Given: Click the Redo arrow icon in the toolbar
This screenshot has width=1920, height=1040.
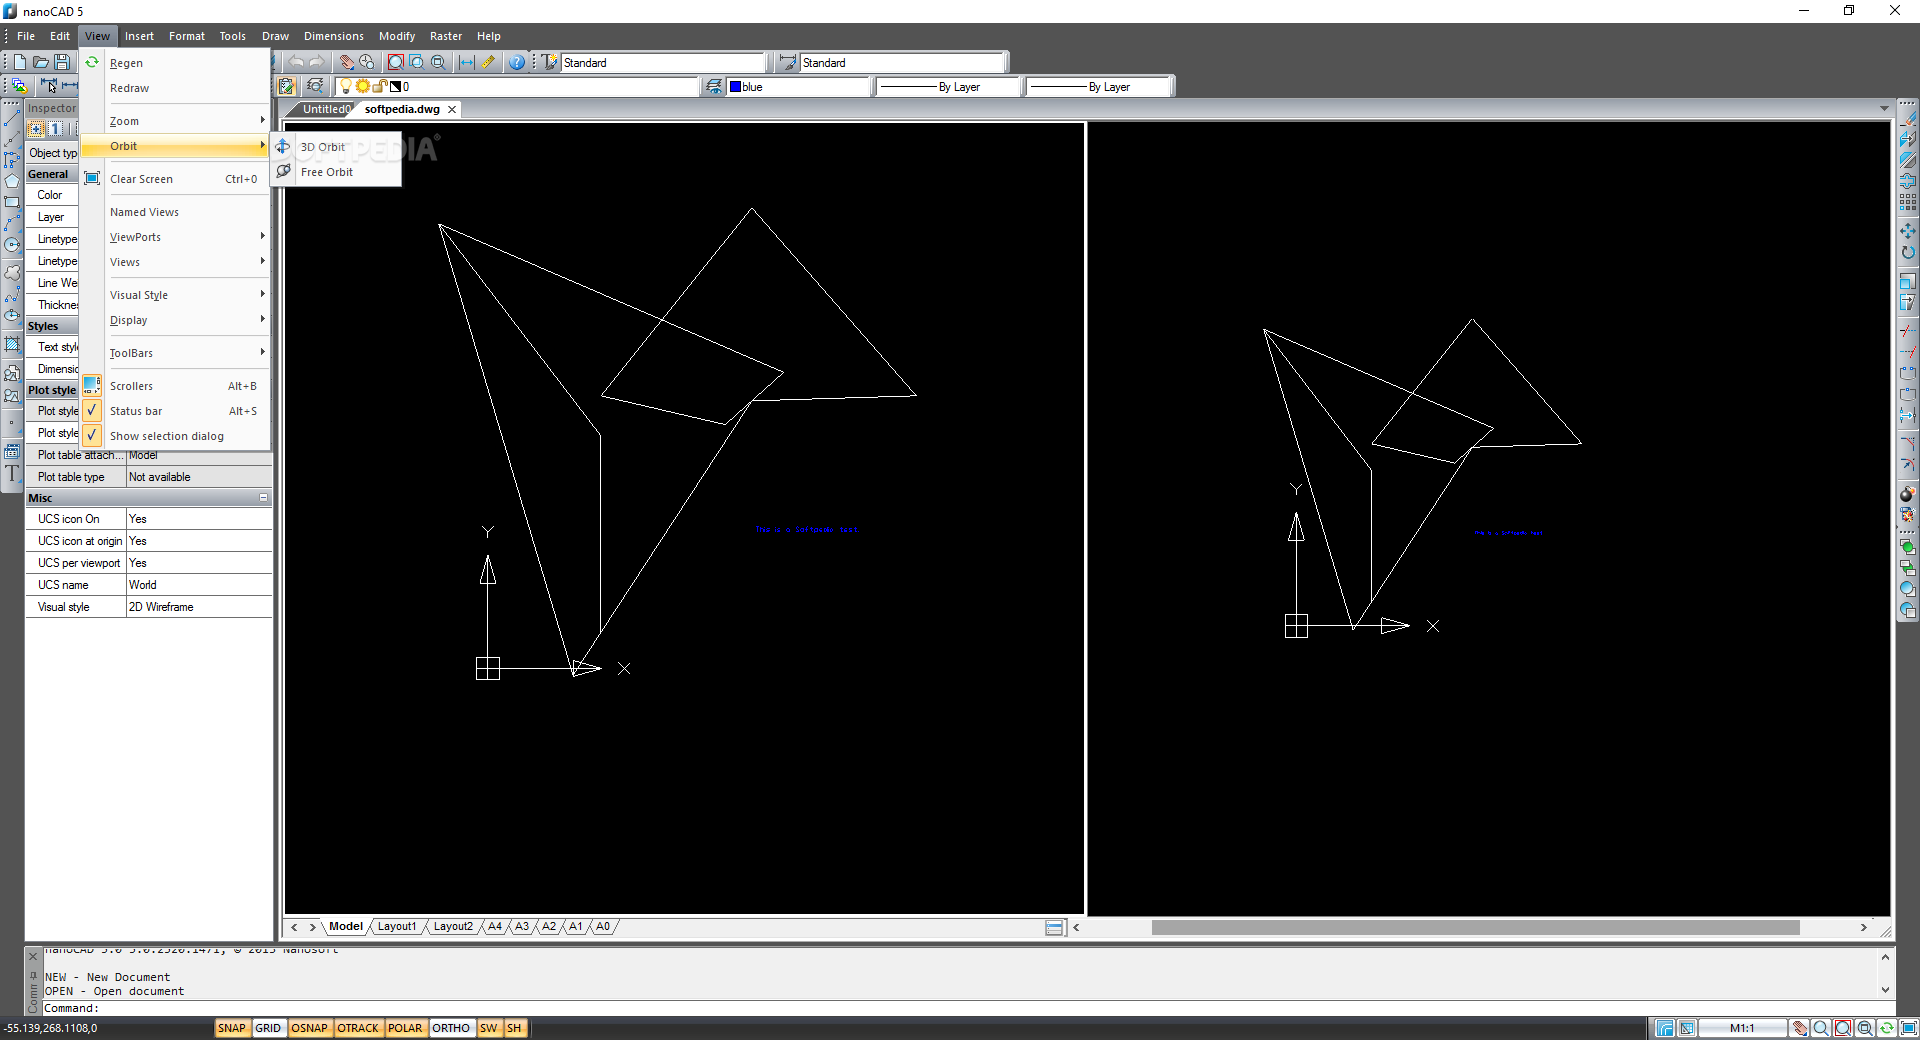Looking at the screenshot, I should point(316,62).
